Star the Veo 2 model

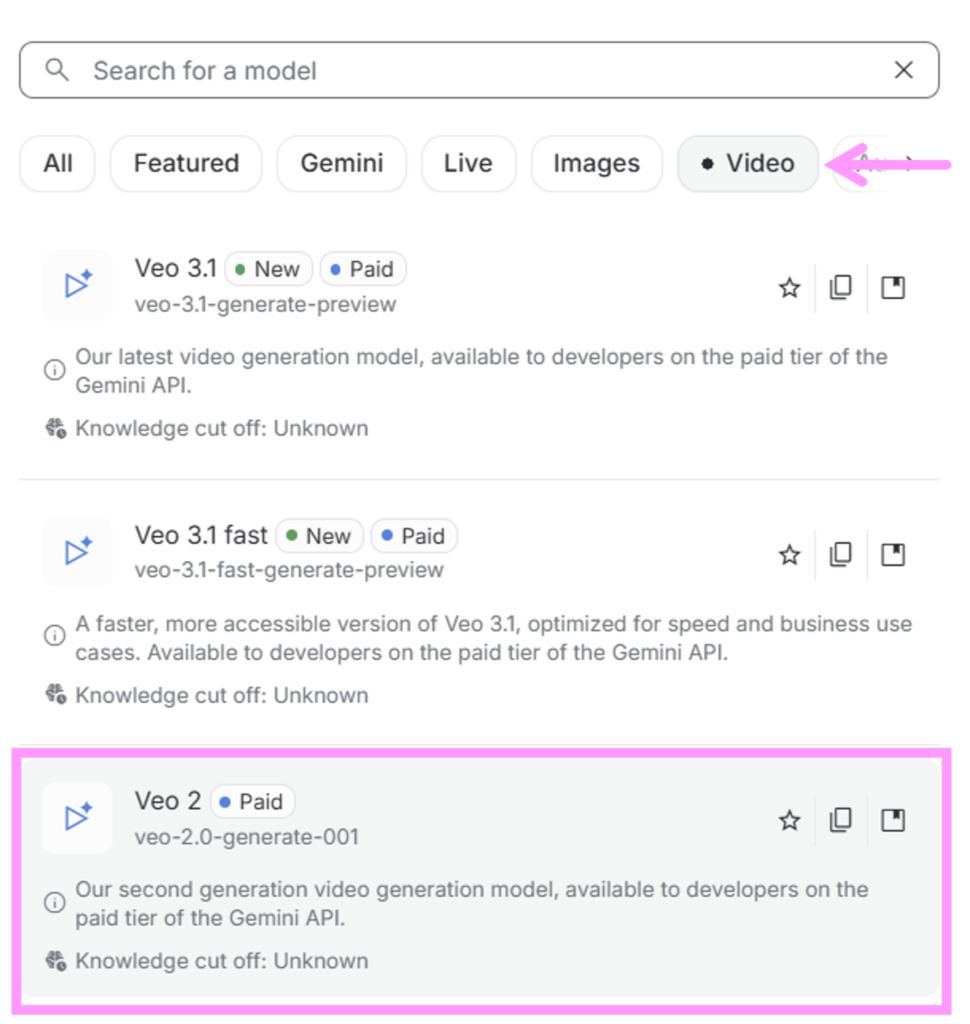click(790, 821)
